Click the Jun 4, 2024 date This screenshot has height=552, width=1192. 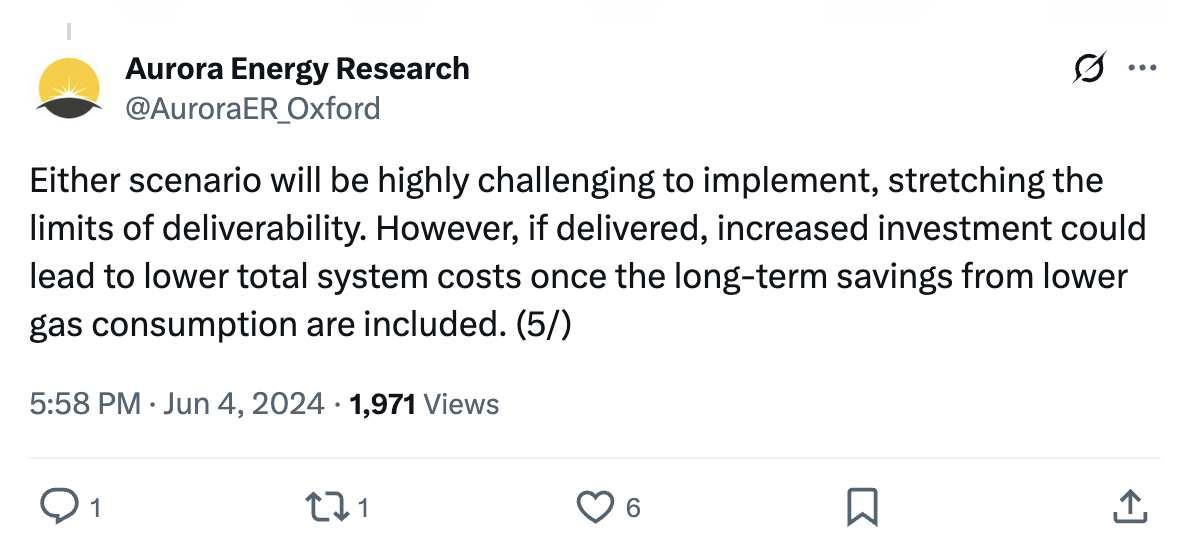[x=243, y=404]
